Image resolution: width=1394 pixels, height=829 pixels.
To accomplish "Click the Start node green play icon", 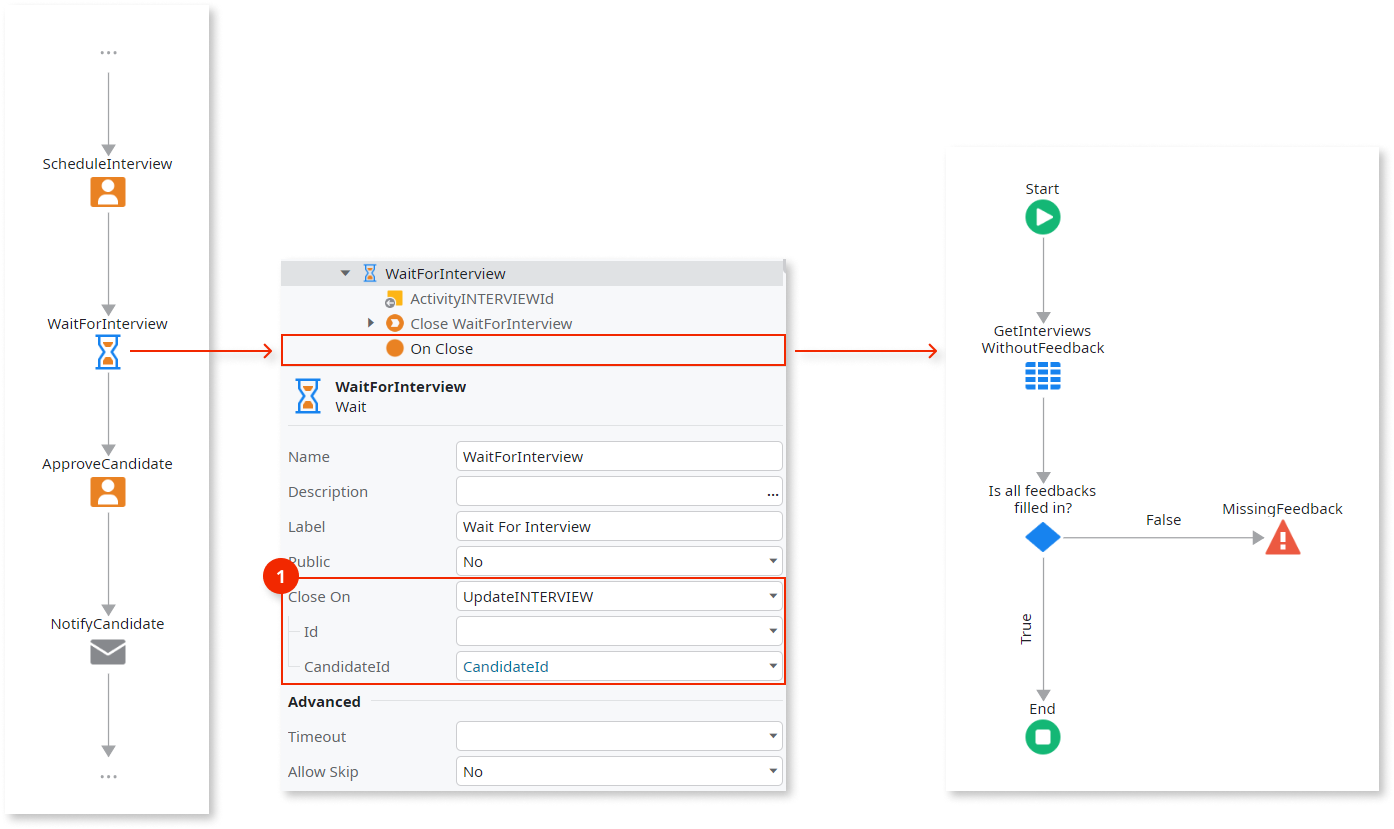I will [x=1042, y=216].
